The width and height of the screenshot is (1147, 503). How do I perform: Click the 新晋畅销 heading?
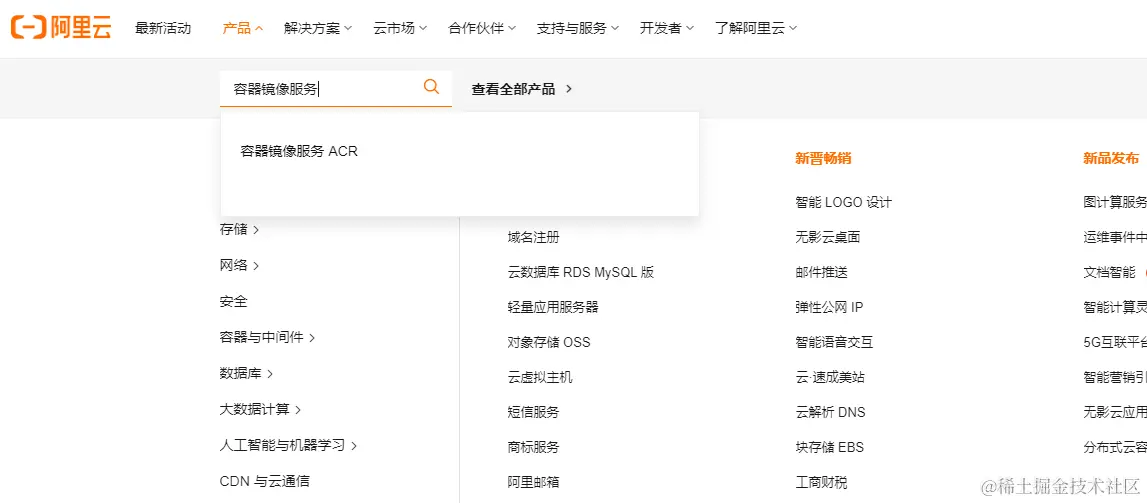coord(823,158)
